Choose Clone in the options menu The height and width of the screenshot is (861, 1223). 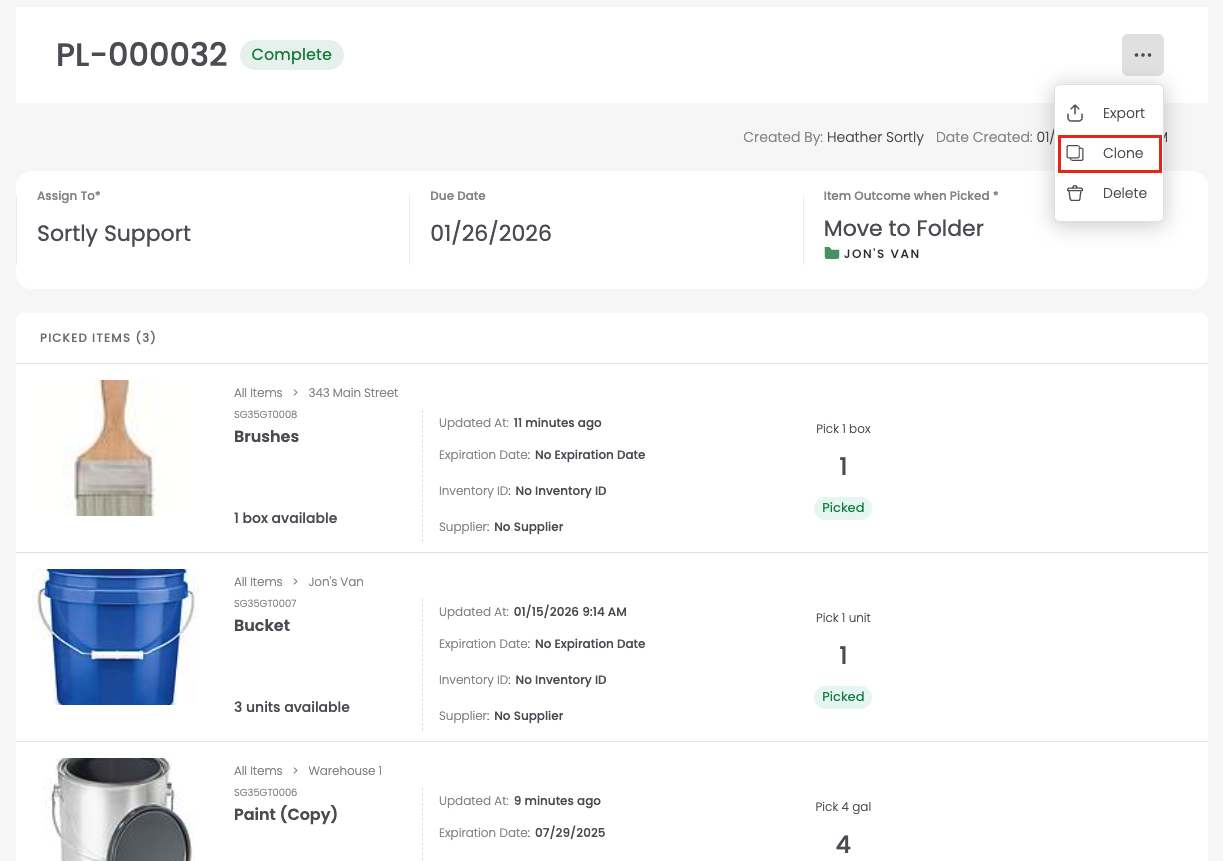(1122, 153)
